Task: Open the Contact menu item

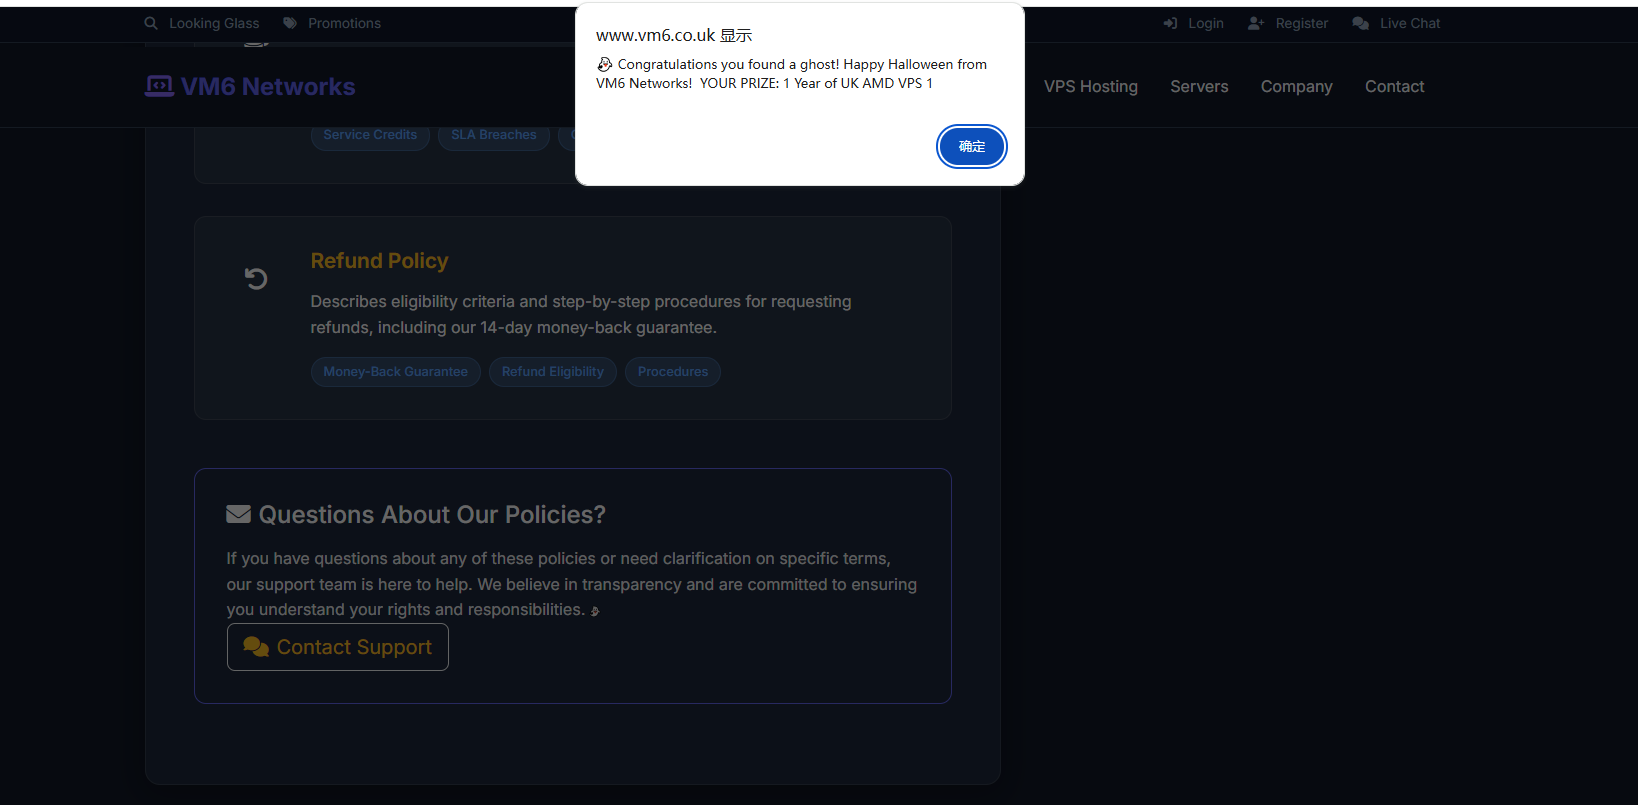Action: pyautogui.click(x=1394, y=86)
